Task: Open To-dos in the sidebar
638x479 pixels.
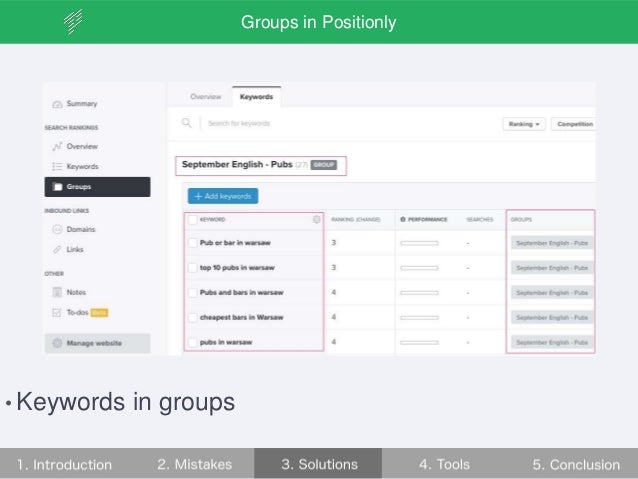Action: [77, 313]
